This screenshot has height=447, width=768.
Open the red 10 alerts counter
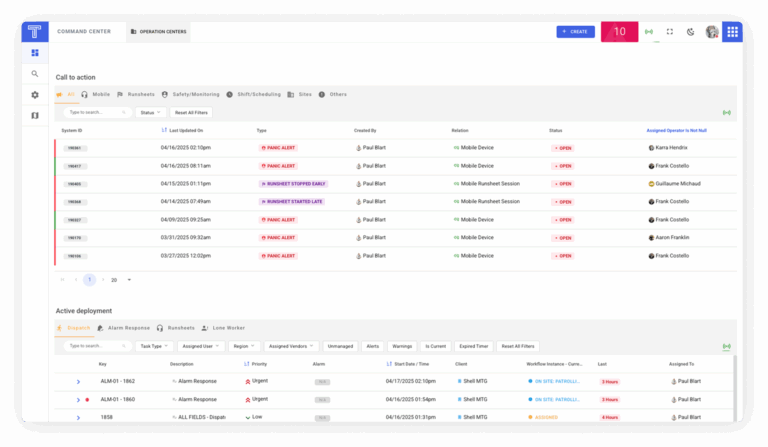tap(620, 32)
